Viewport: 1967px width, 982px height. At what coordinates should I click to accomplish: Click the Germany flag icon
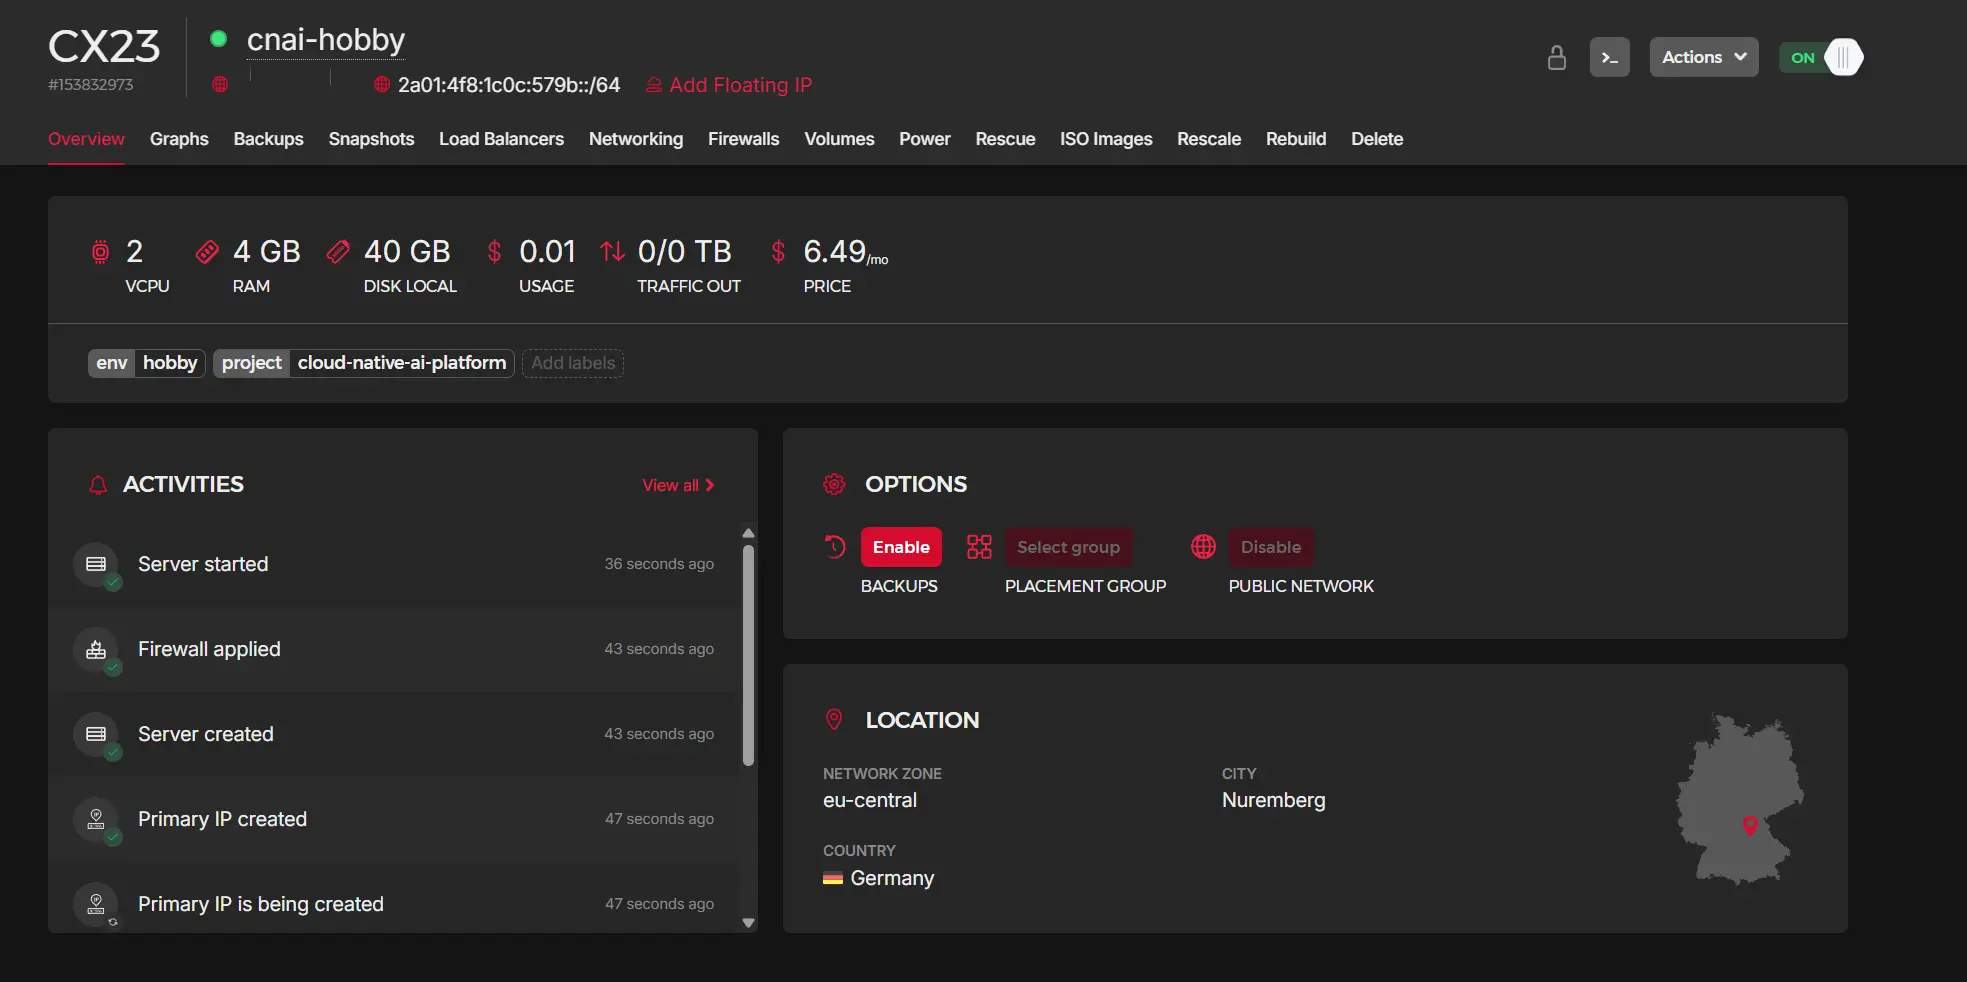(833, 878)
